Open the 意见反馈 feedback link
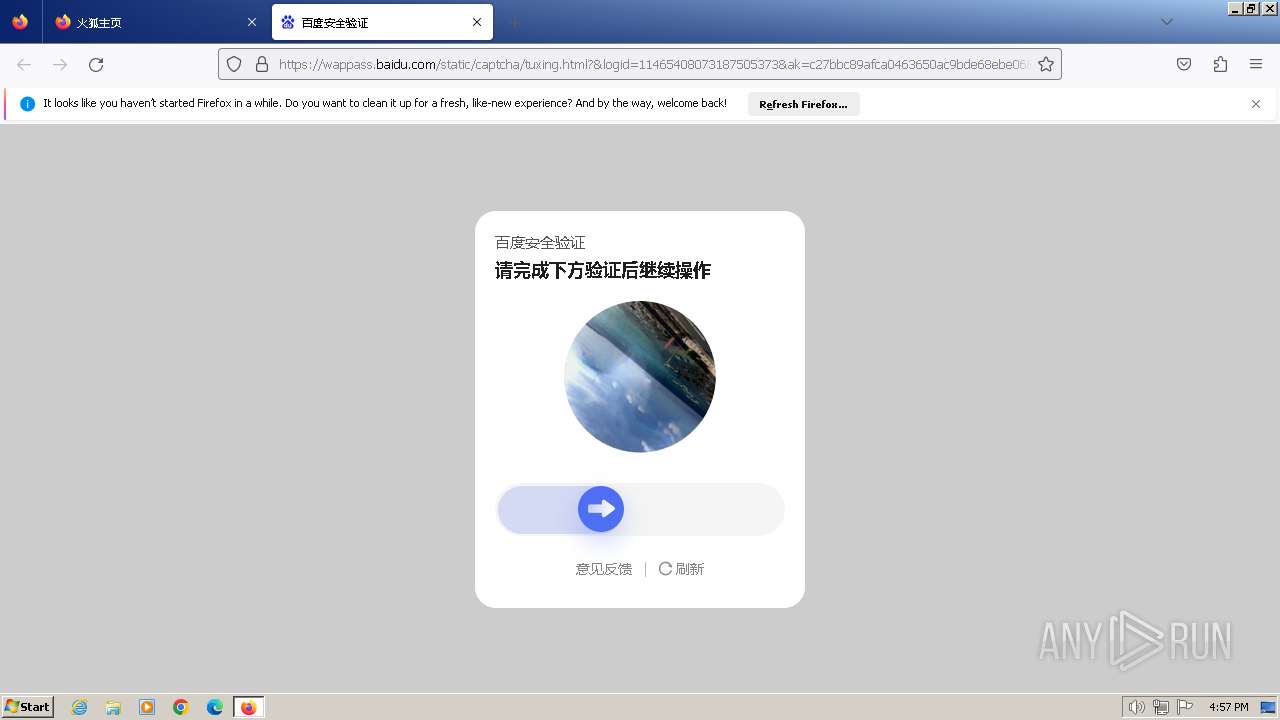Viewport: 1280px width, 720px height. [x=604, y=569]
